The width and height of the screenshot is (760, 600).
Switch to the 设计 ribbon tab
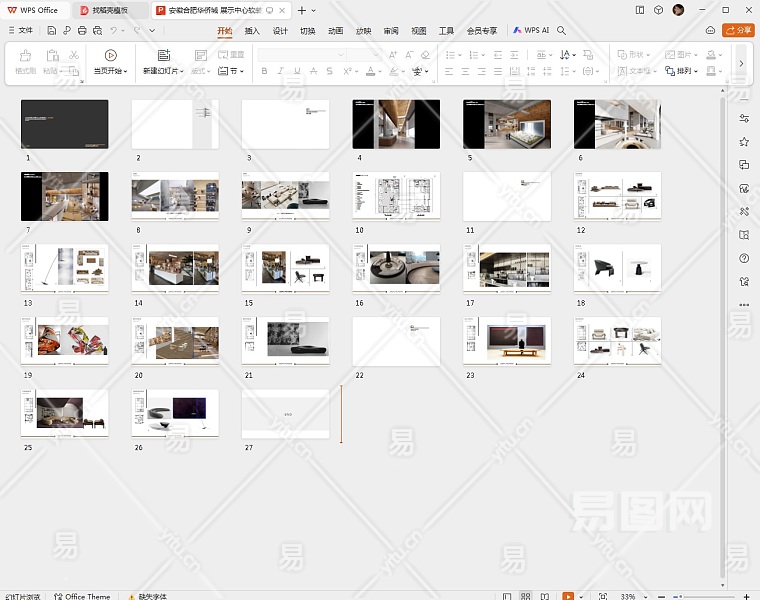point(280,30)
